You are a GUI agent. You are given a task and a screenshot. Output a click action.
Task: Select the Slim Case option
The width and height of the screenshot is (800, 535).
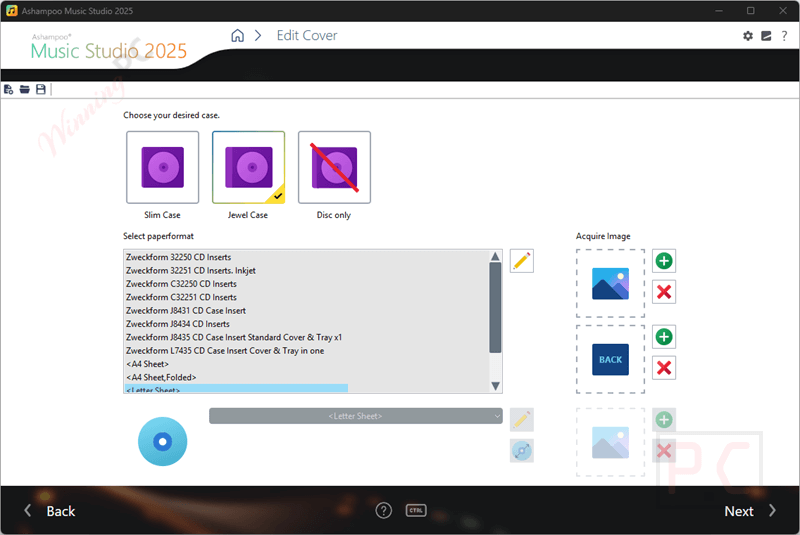[x=163, y=167]
